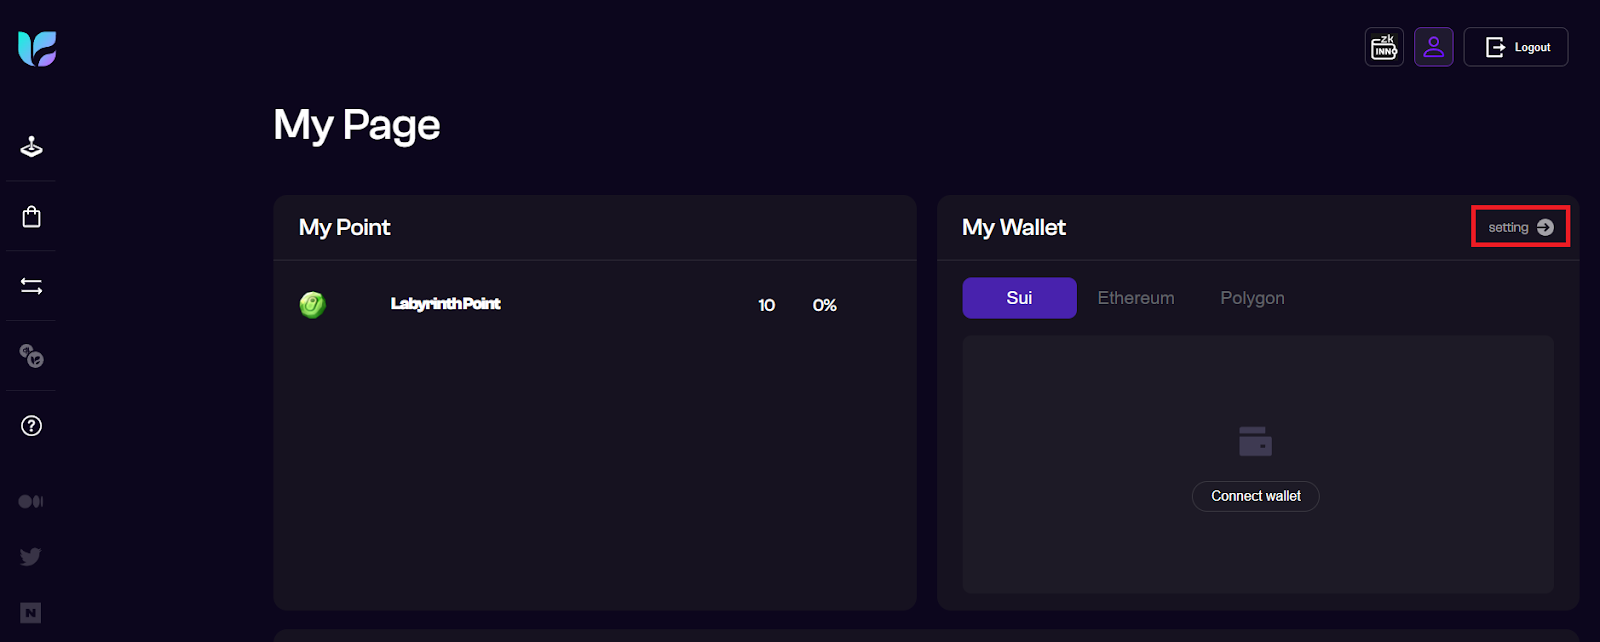1600x642 pixels.
Task: Select the LabyrinthPoint row label
Action: click(445, 304)
